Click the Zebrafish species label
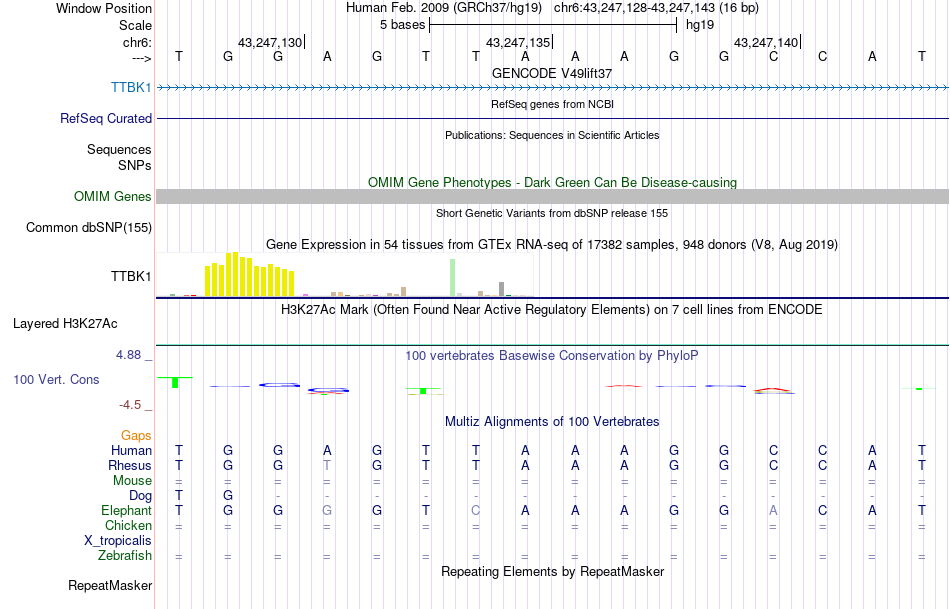This screenshot has height=609, width=950. (x=125, y=555)
